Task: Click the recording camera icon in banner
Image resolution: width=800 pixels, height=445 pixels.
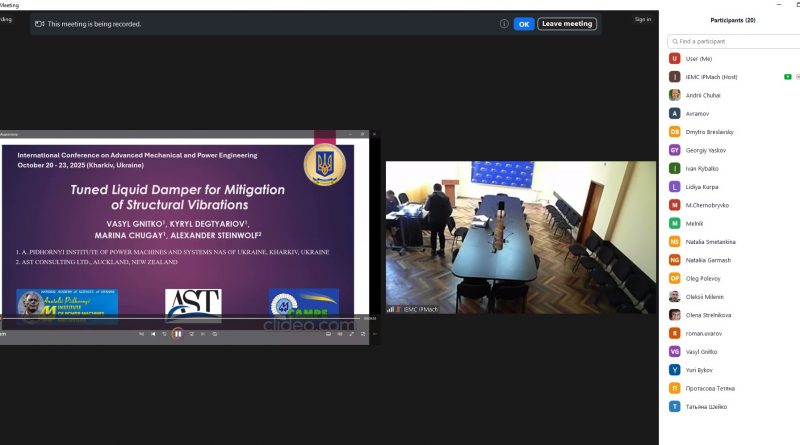Action: point(39,24)
